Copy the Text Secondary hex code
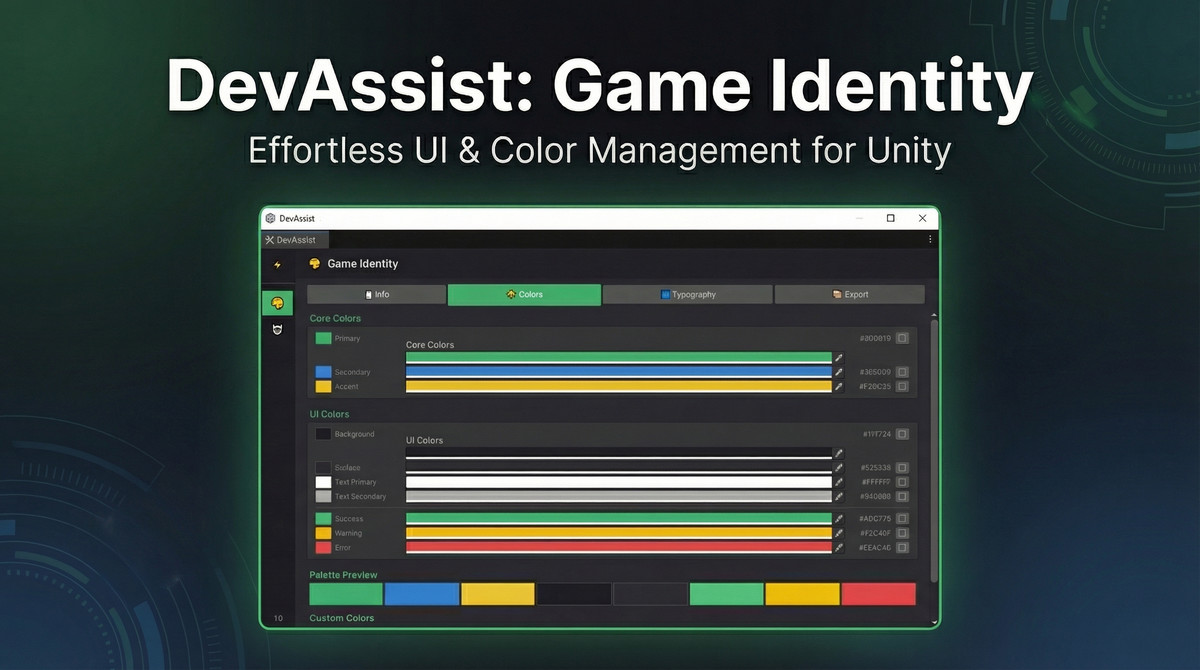The height and width of the screenshot is (670, 1200). 902,496
